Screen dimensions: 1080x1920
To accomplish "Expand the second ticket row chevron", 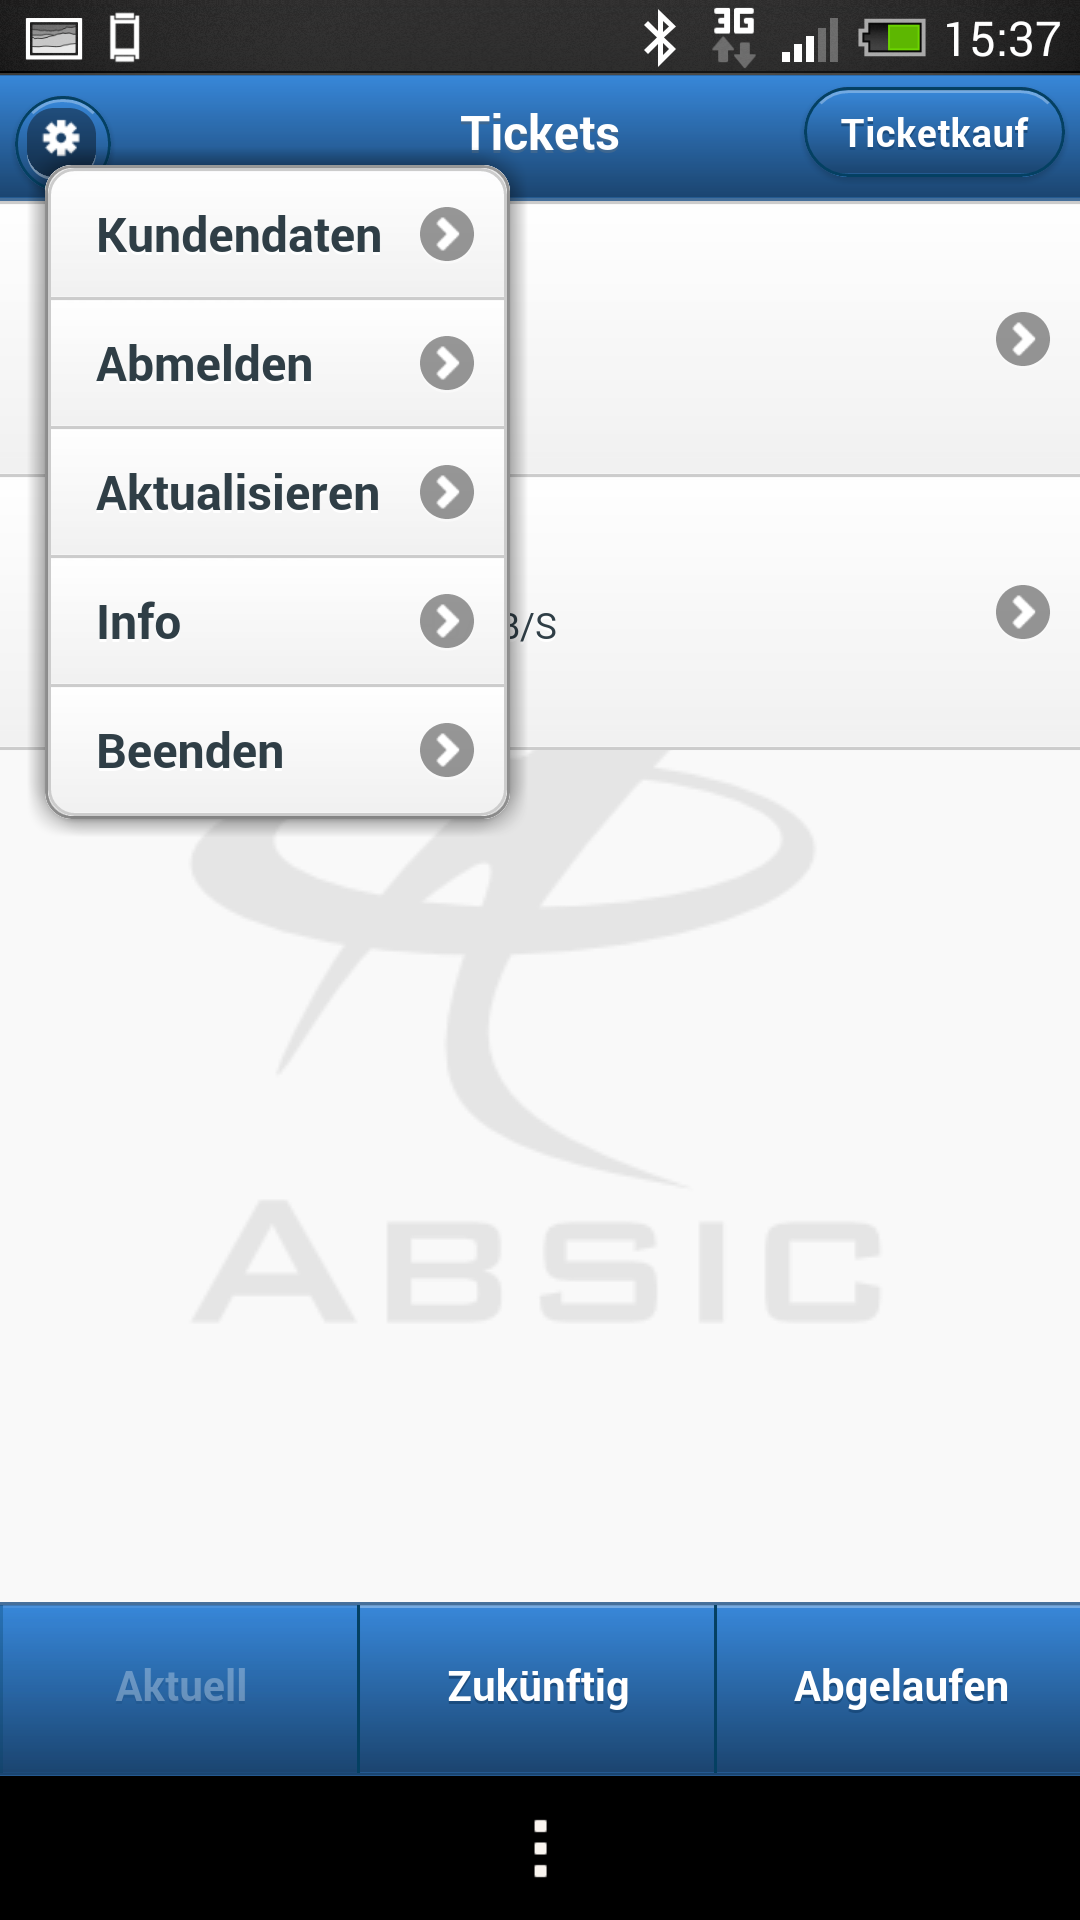I will (x=1022, y=612).
